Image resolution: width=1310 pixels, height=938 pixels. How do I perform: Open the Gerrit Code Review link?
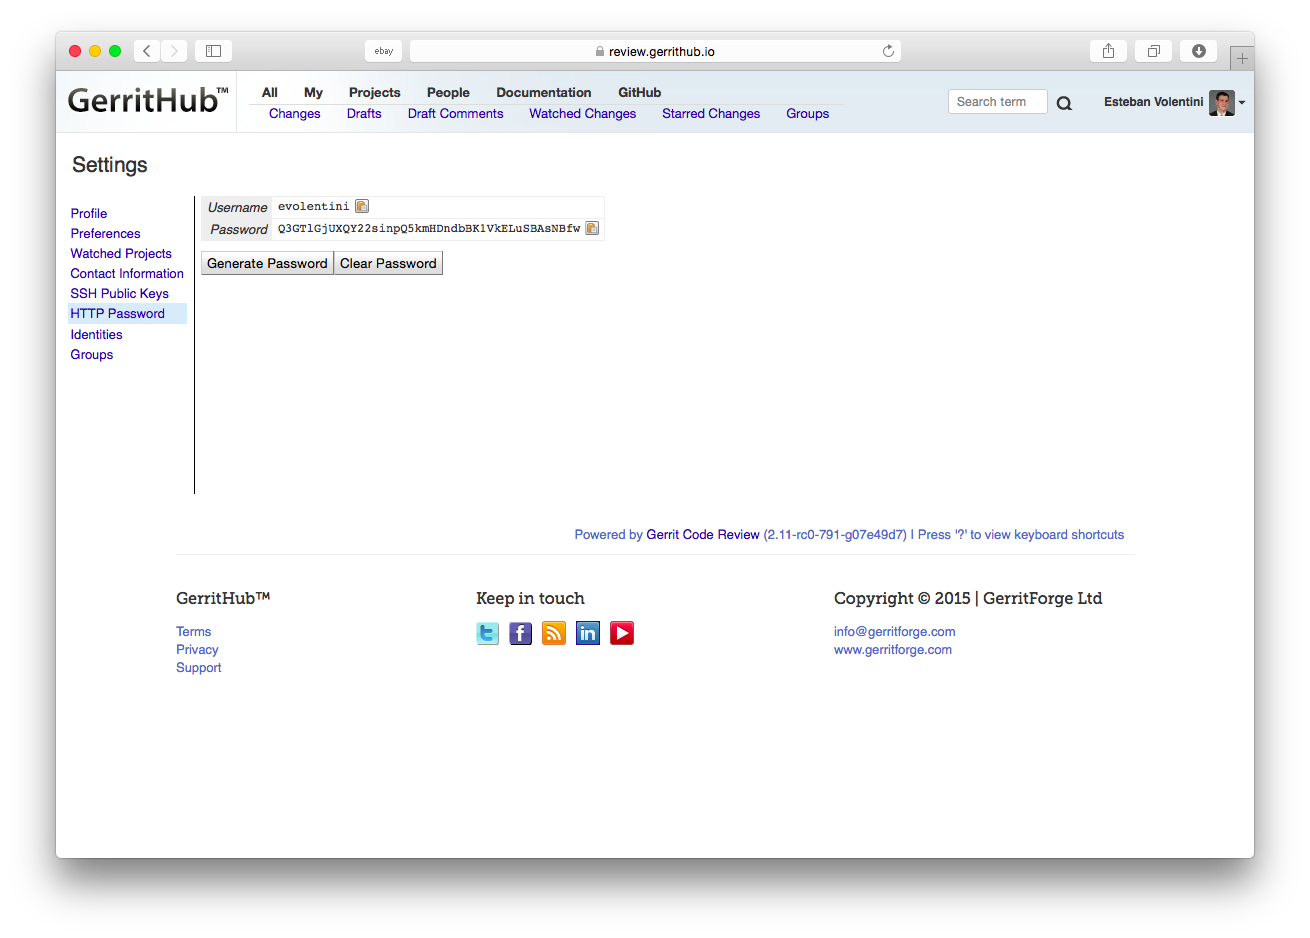(x=703, y=534)
